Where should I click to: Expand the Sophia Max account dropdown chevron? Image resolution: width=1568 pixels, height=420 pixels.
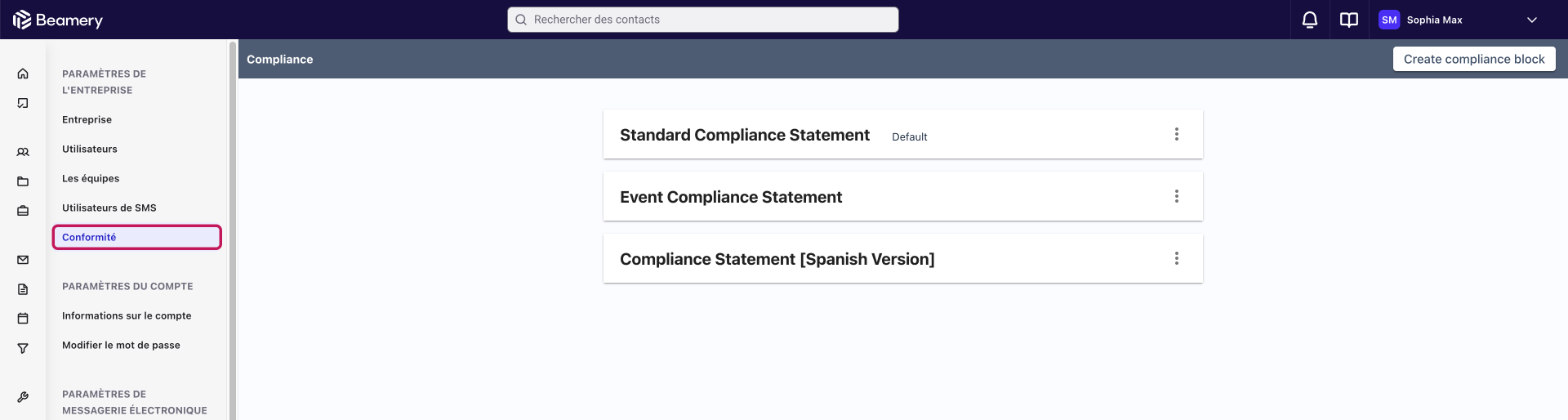pos(1531,20)
